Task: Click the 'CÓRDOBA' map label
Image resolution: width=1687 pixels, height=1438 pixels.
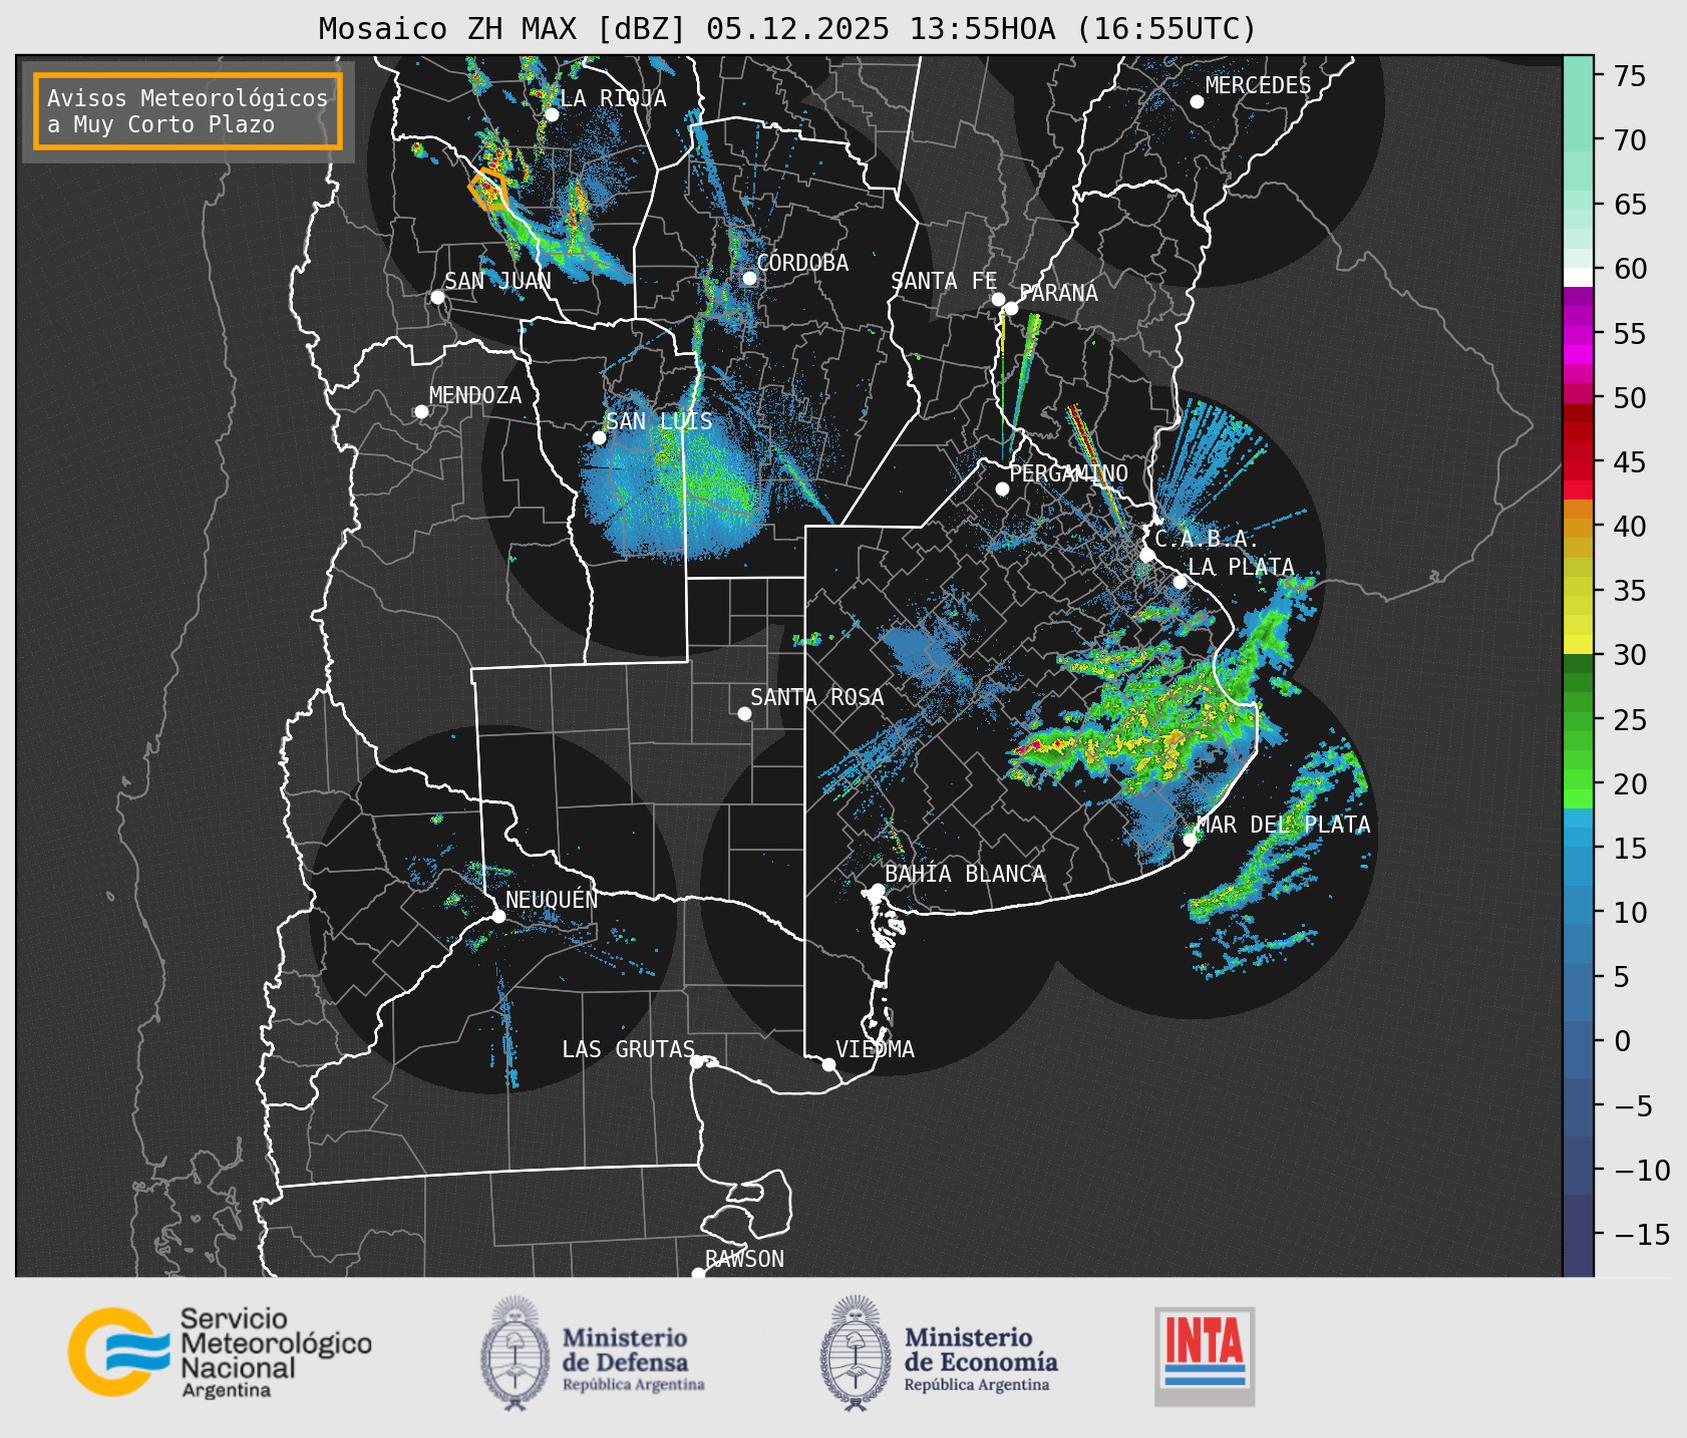Action: pyautogui.click(x=802, y=263)
